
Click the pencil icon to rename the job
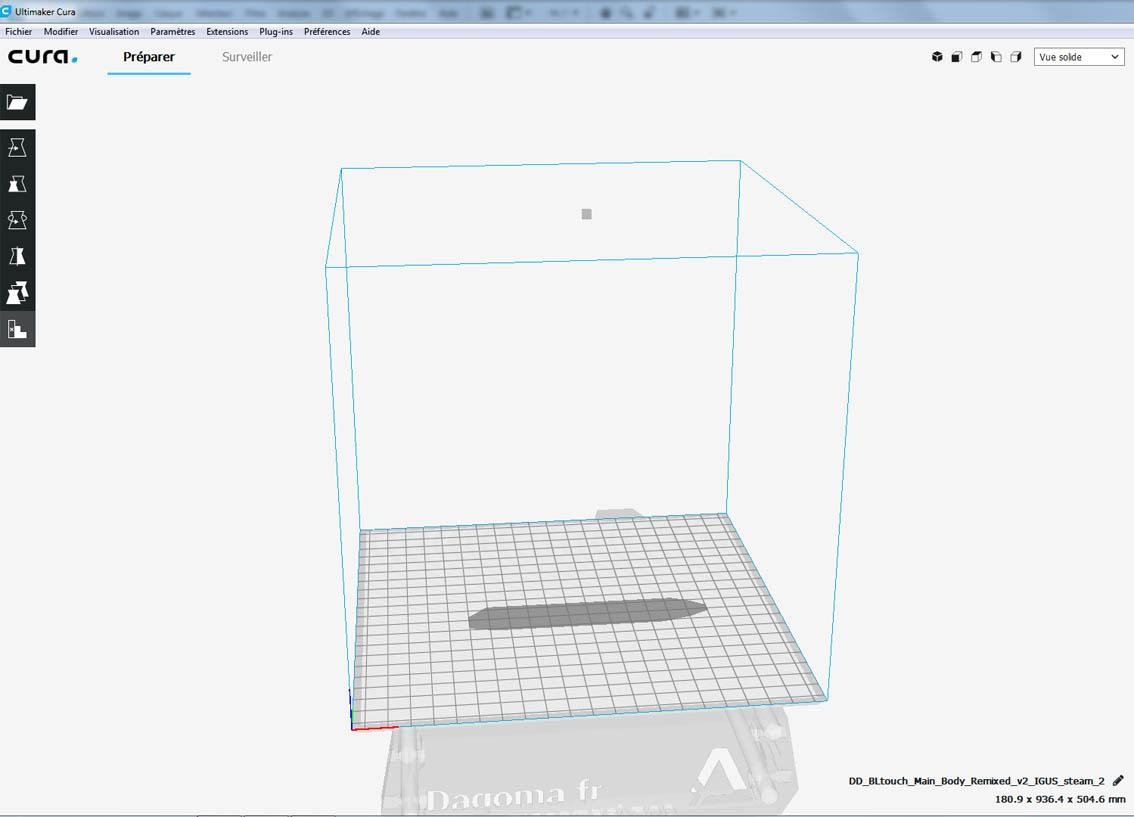(x=1118, y=781)
